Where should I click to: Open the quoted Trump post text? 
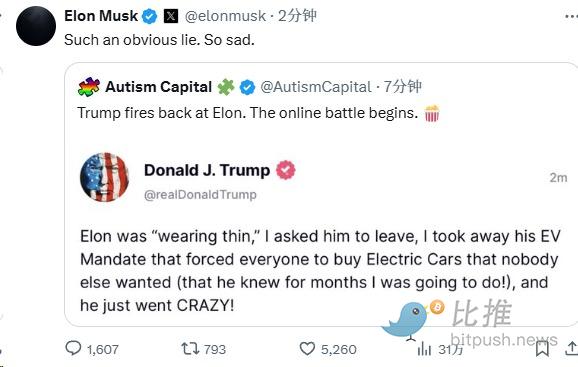[320, 271]
